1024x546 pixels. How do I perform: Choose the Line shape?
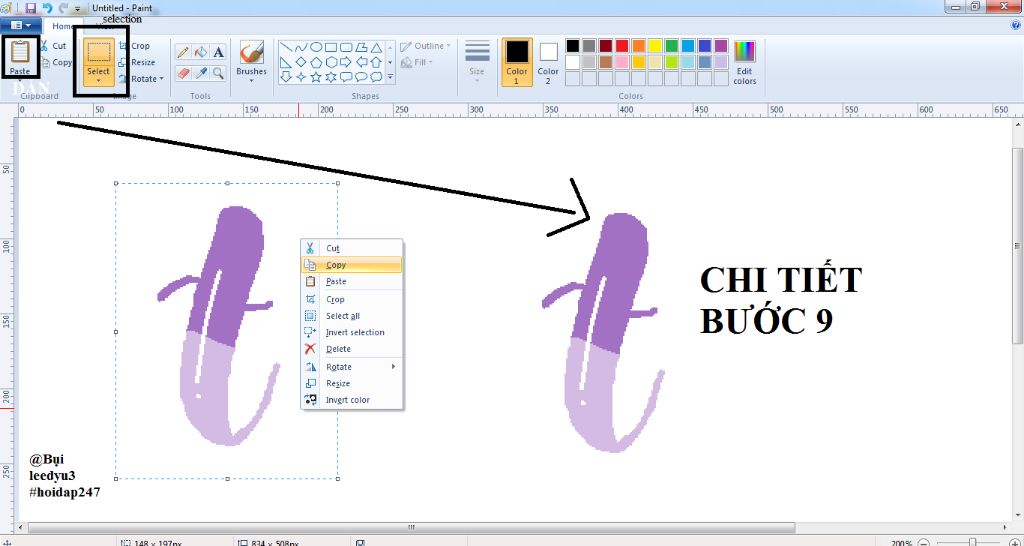point(285,48)
